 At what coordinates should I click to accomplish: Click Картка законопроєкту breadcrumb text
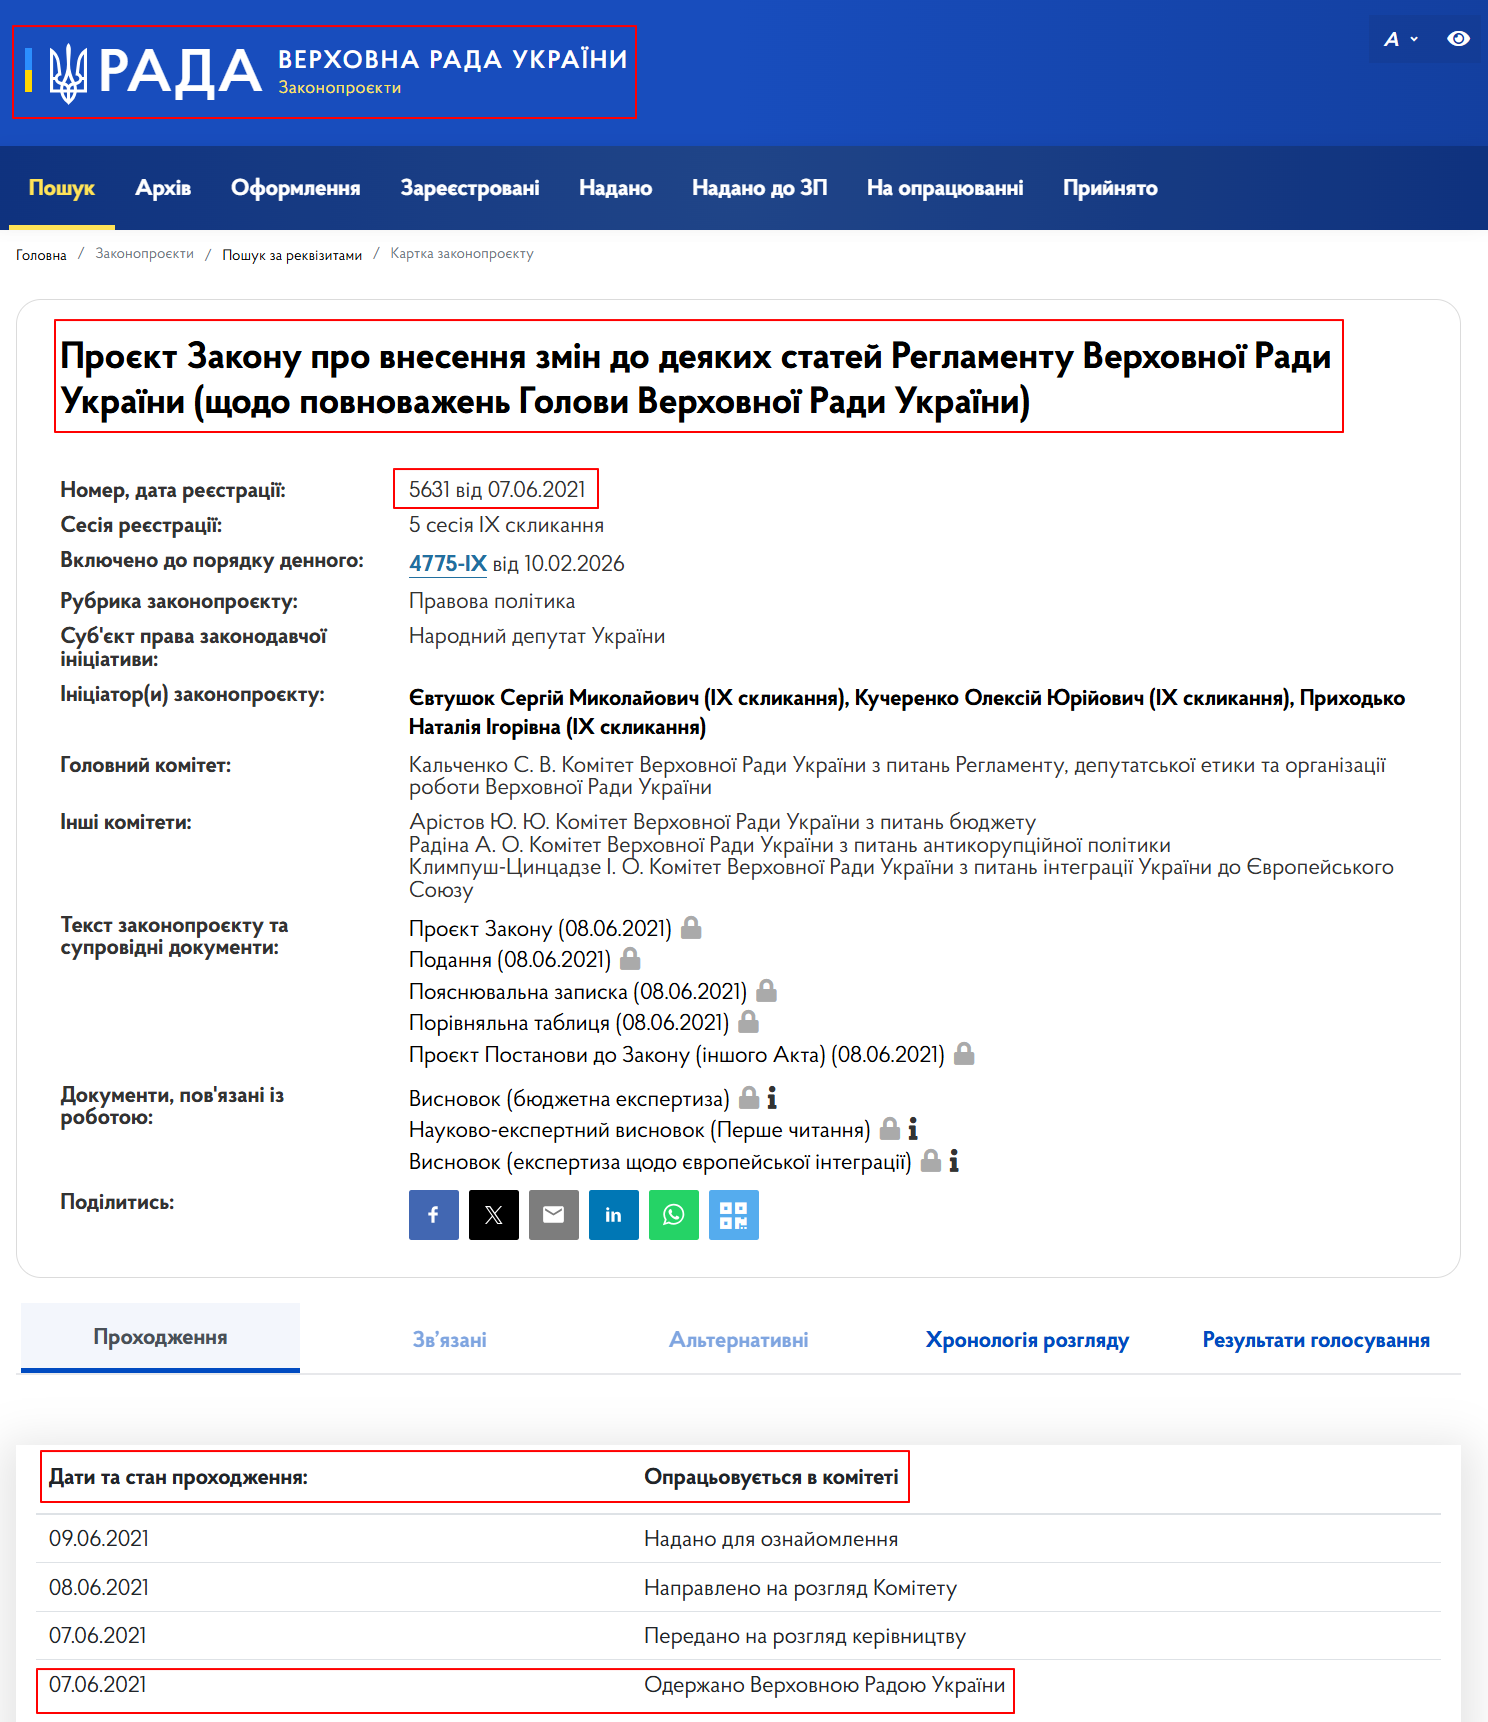click(x=462, y=254)
